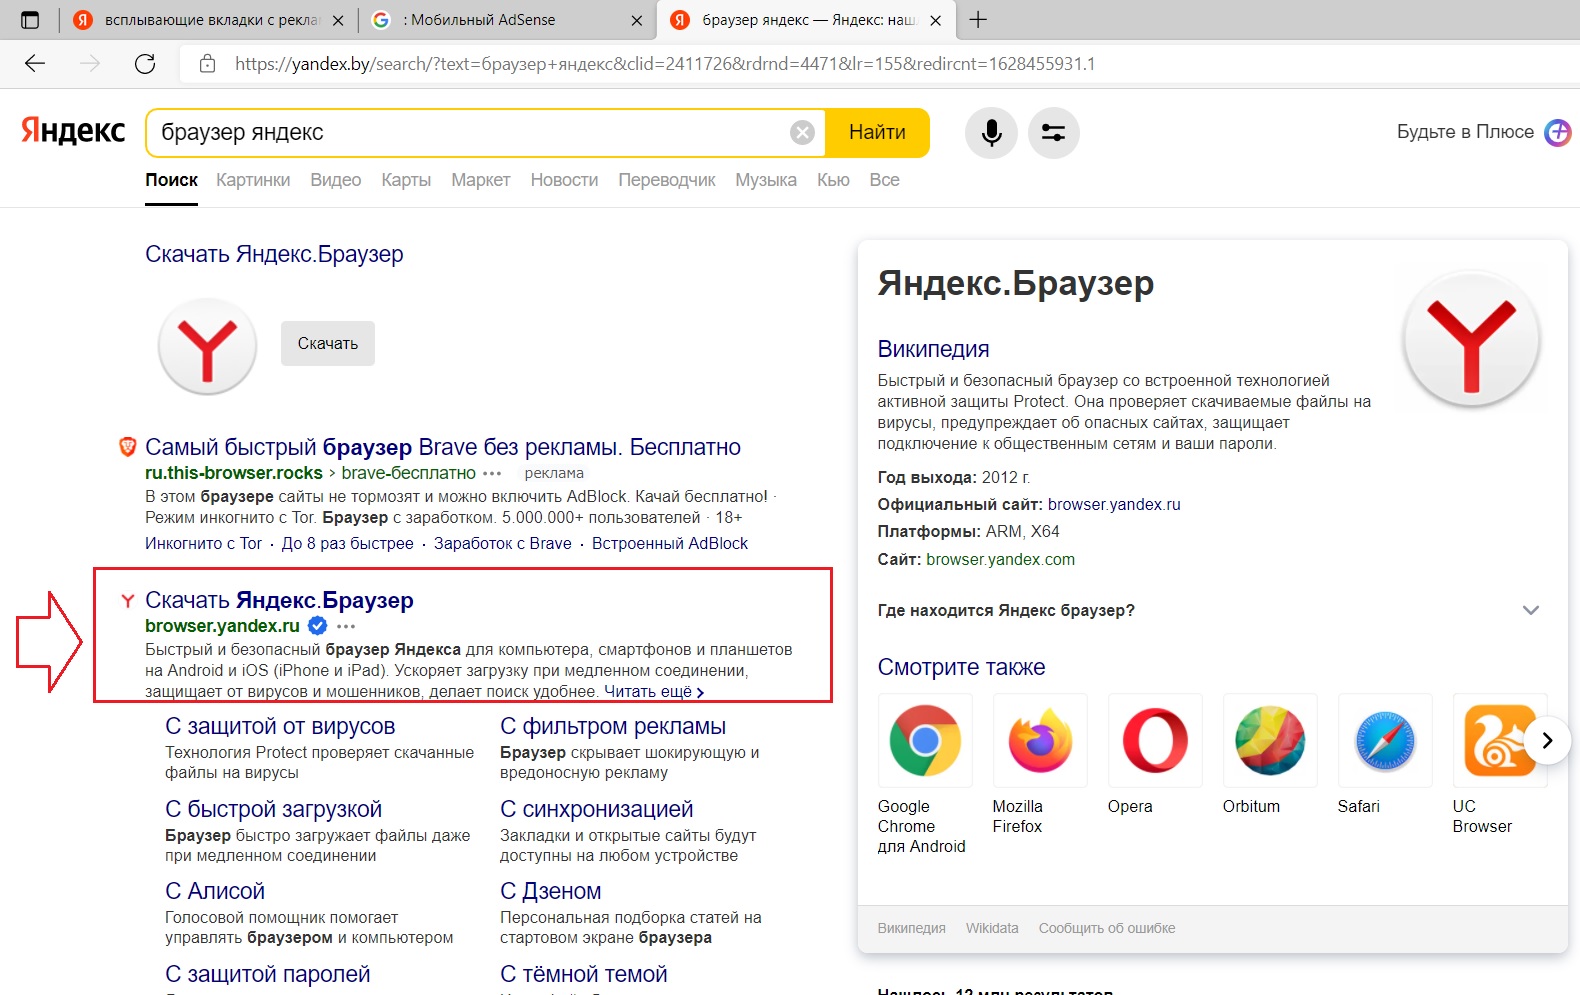Open the Новости search tab

click(564, 180)
